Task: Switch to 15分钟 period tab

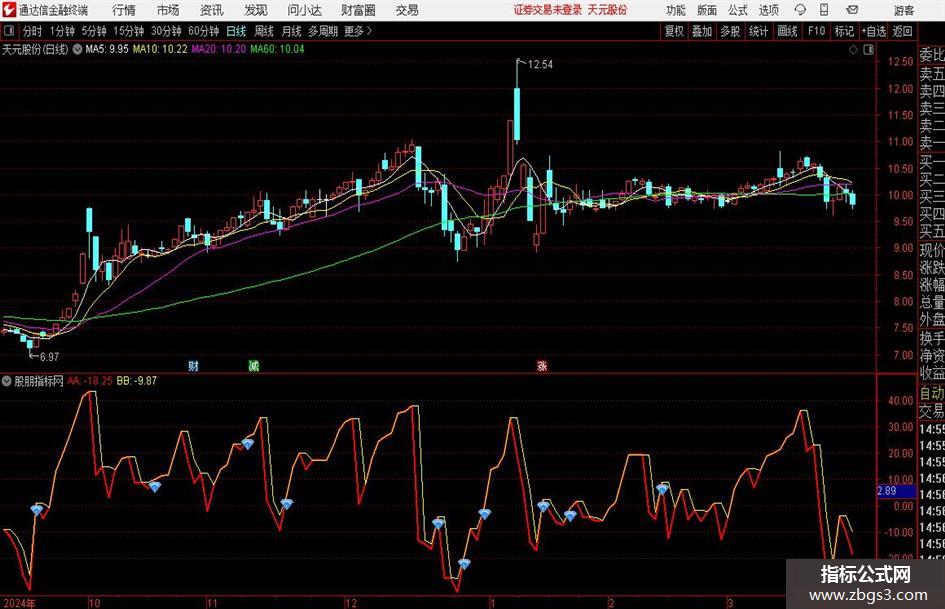Action: coord(129,31)
